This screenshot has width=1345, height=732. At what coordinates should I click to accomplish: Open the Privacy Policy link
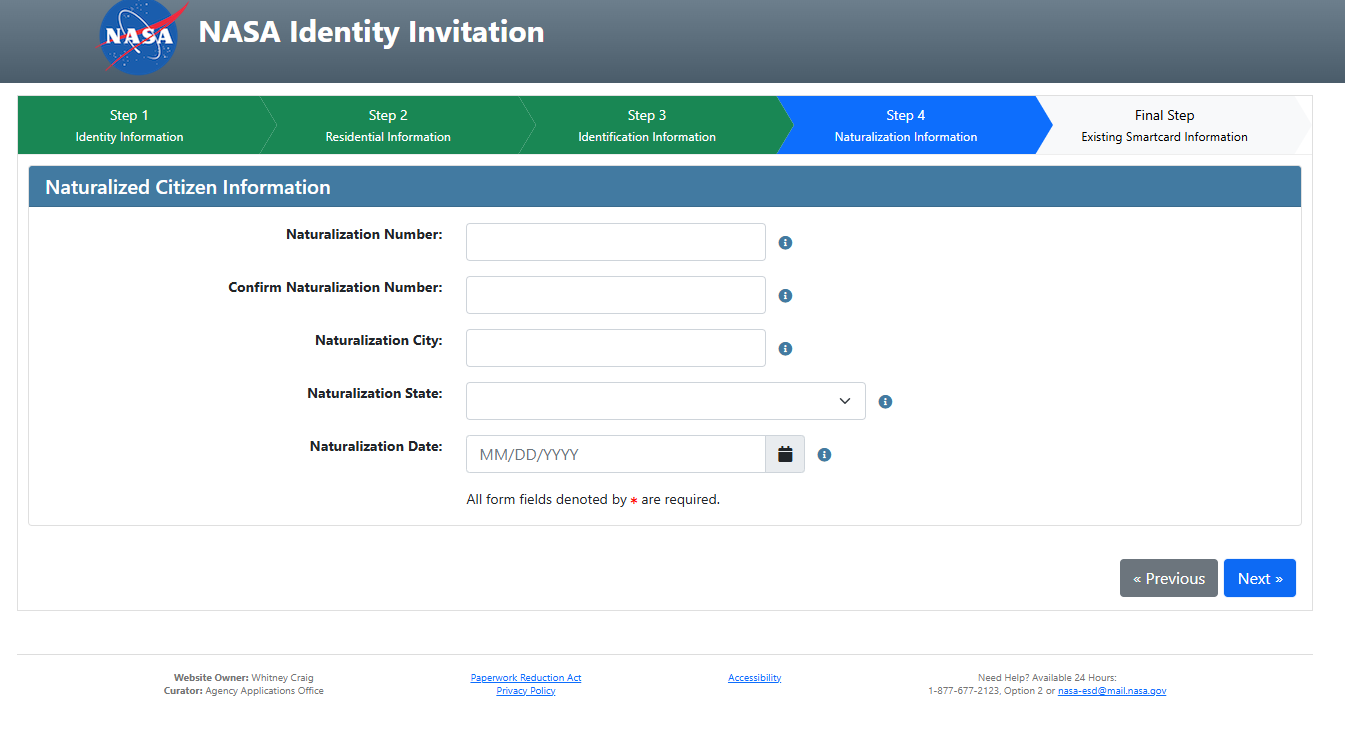[526, 691]
